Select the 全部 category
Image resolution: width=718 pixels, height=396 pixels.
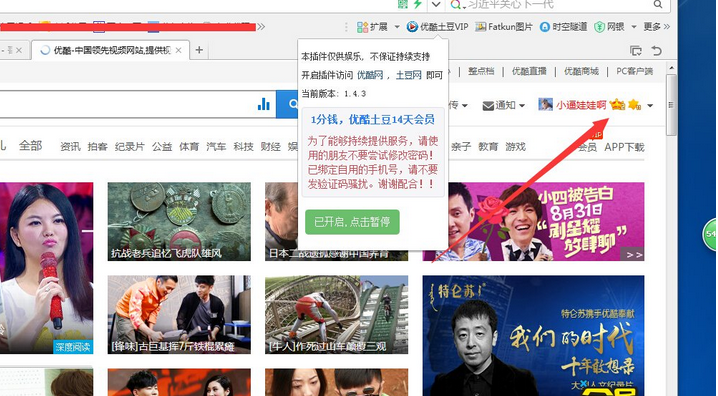[x=30, y=146]
